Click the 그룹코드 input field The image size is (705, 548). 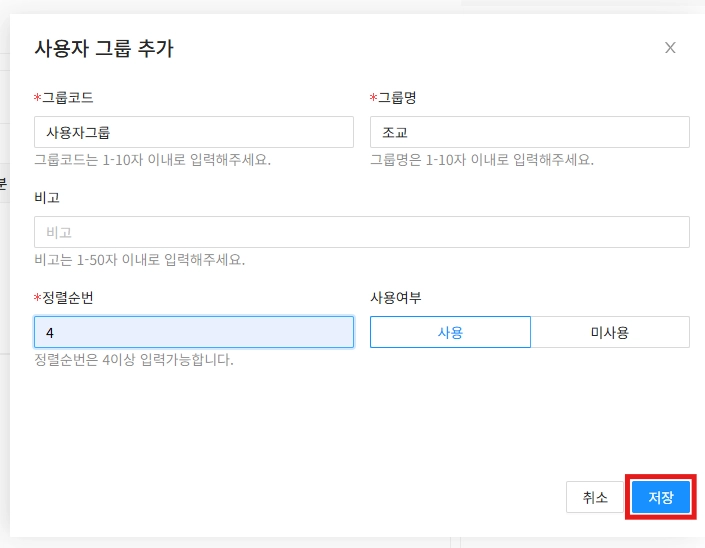click(193, 132)
